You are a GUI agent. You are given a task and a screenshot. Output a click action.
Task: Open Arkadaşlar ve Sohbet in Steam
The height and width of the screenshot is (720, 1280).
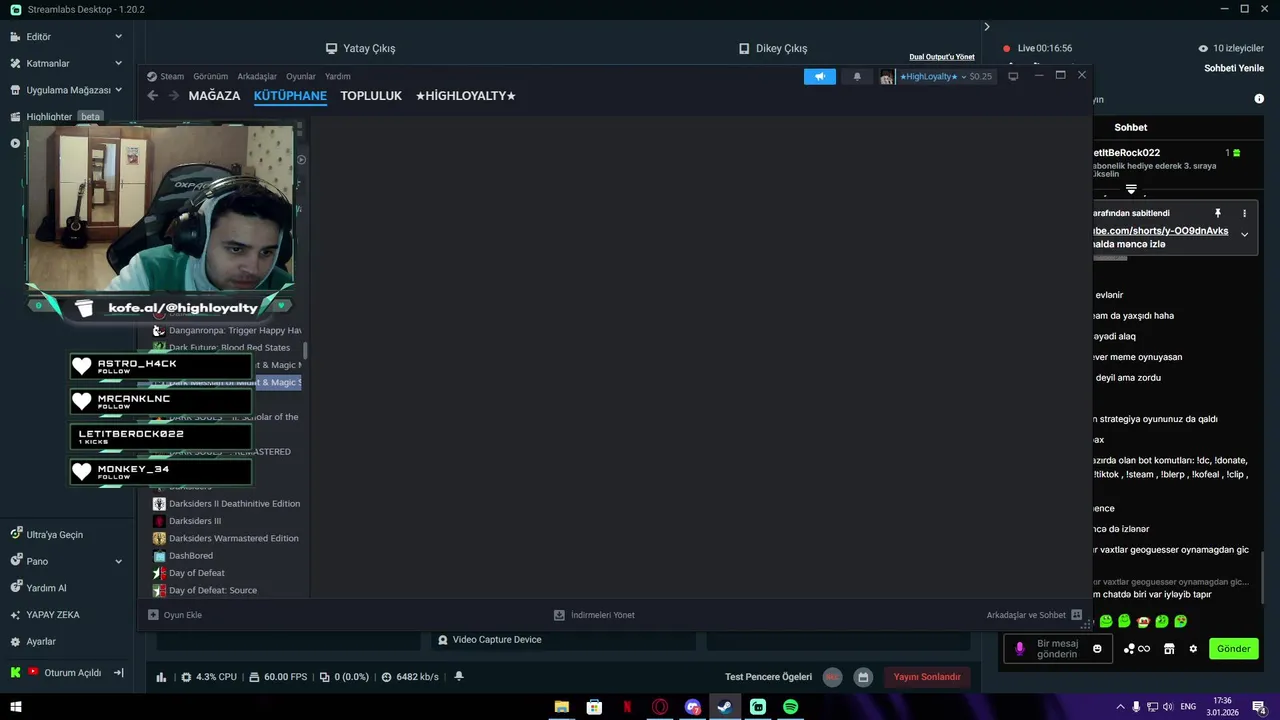click(x=1034, y=615)
